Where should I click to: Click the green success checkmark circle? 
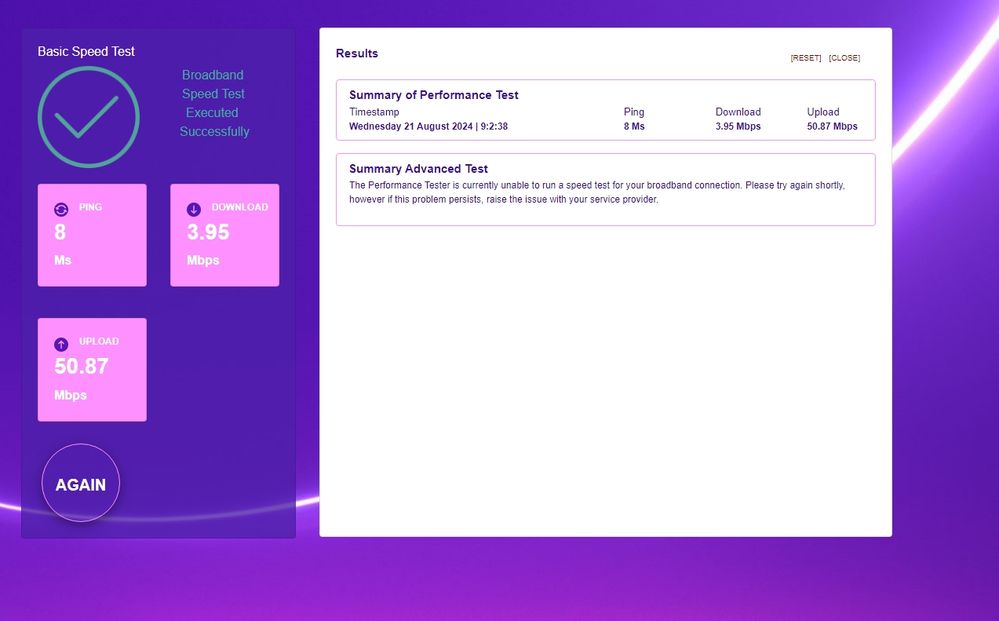(88, 117)
